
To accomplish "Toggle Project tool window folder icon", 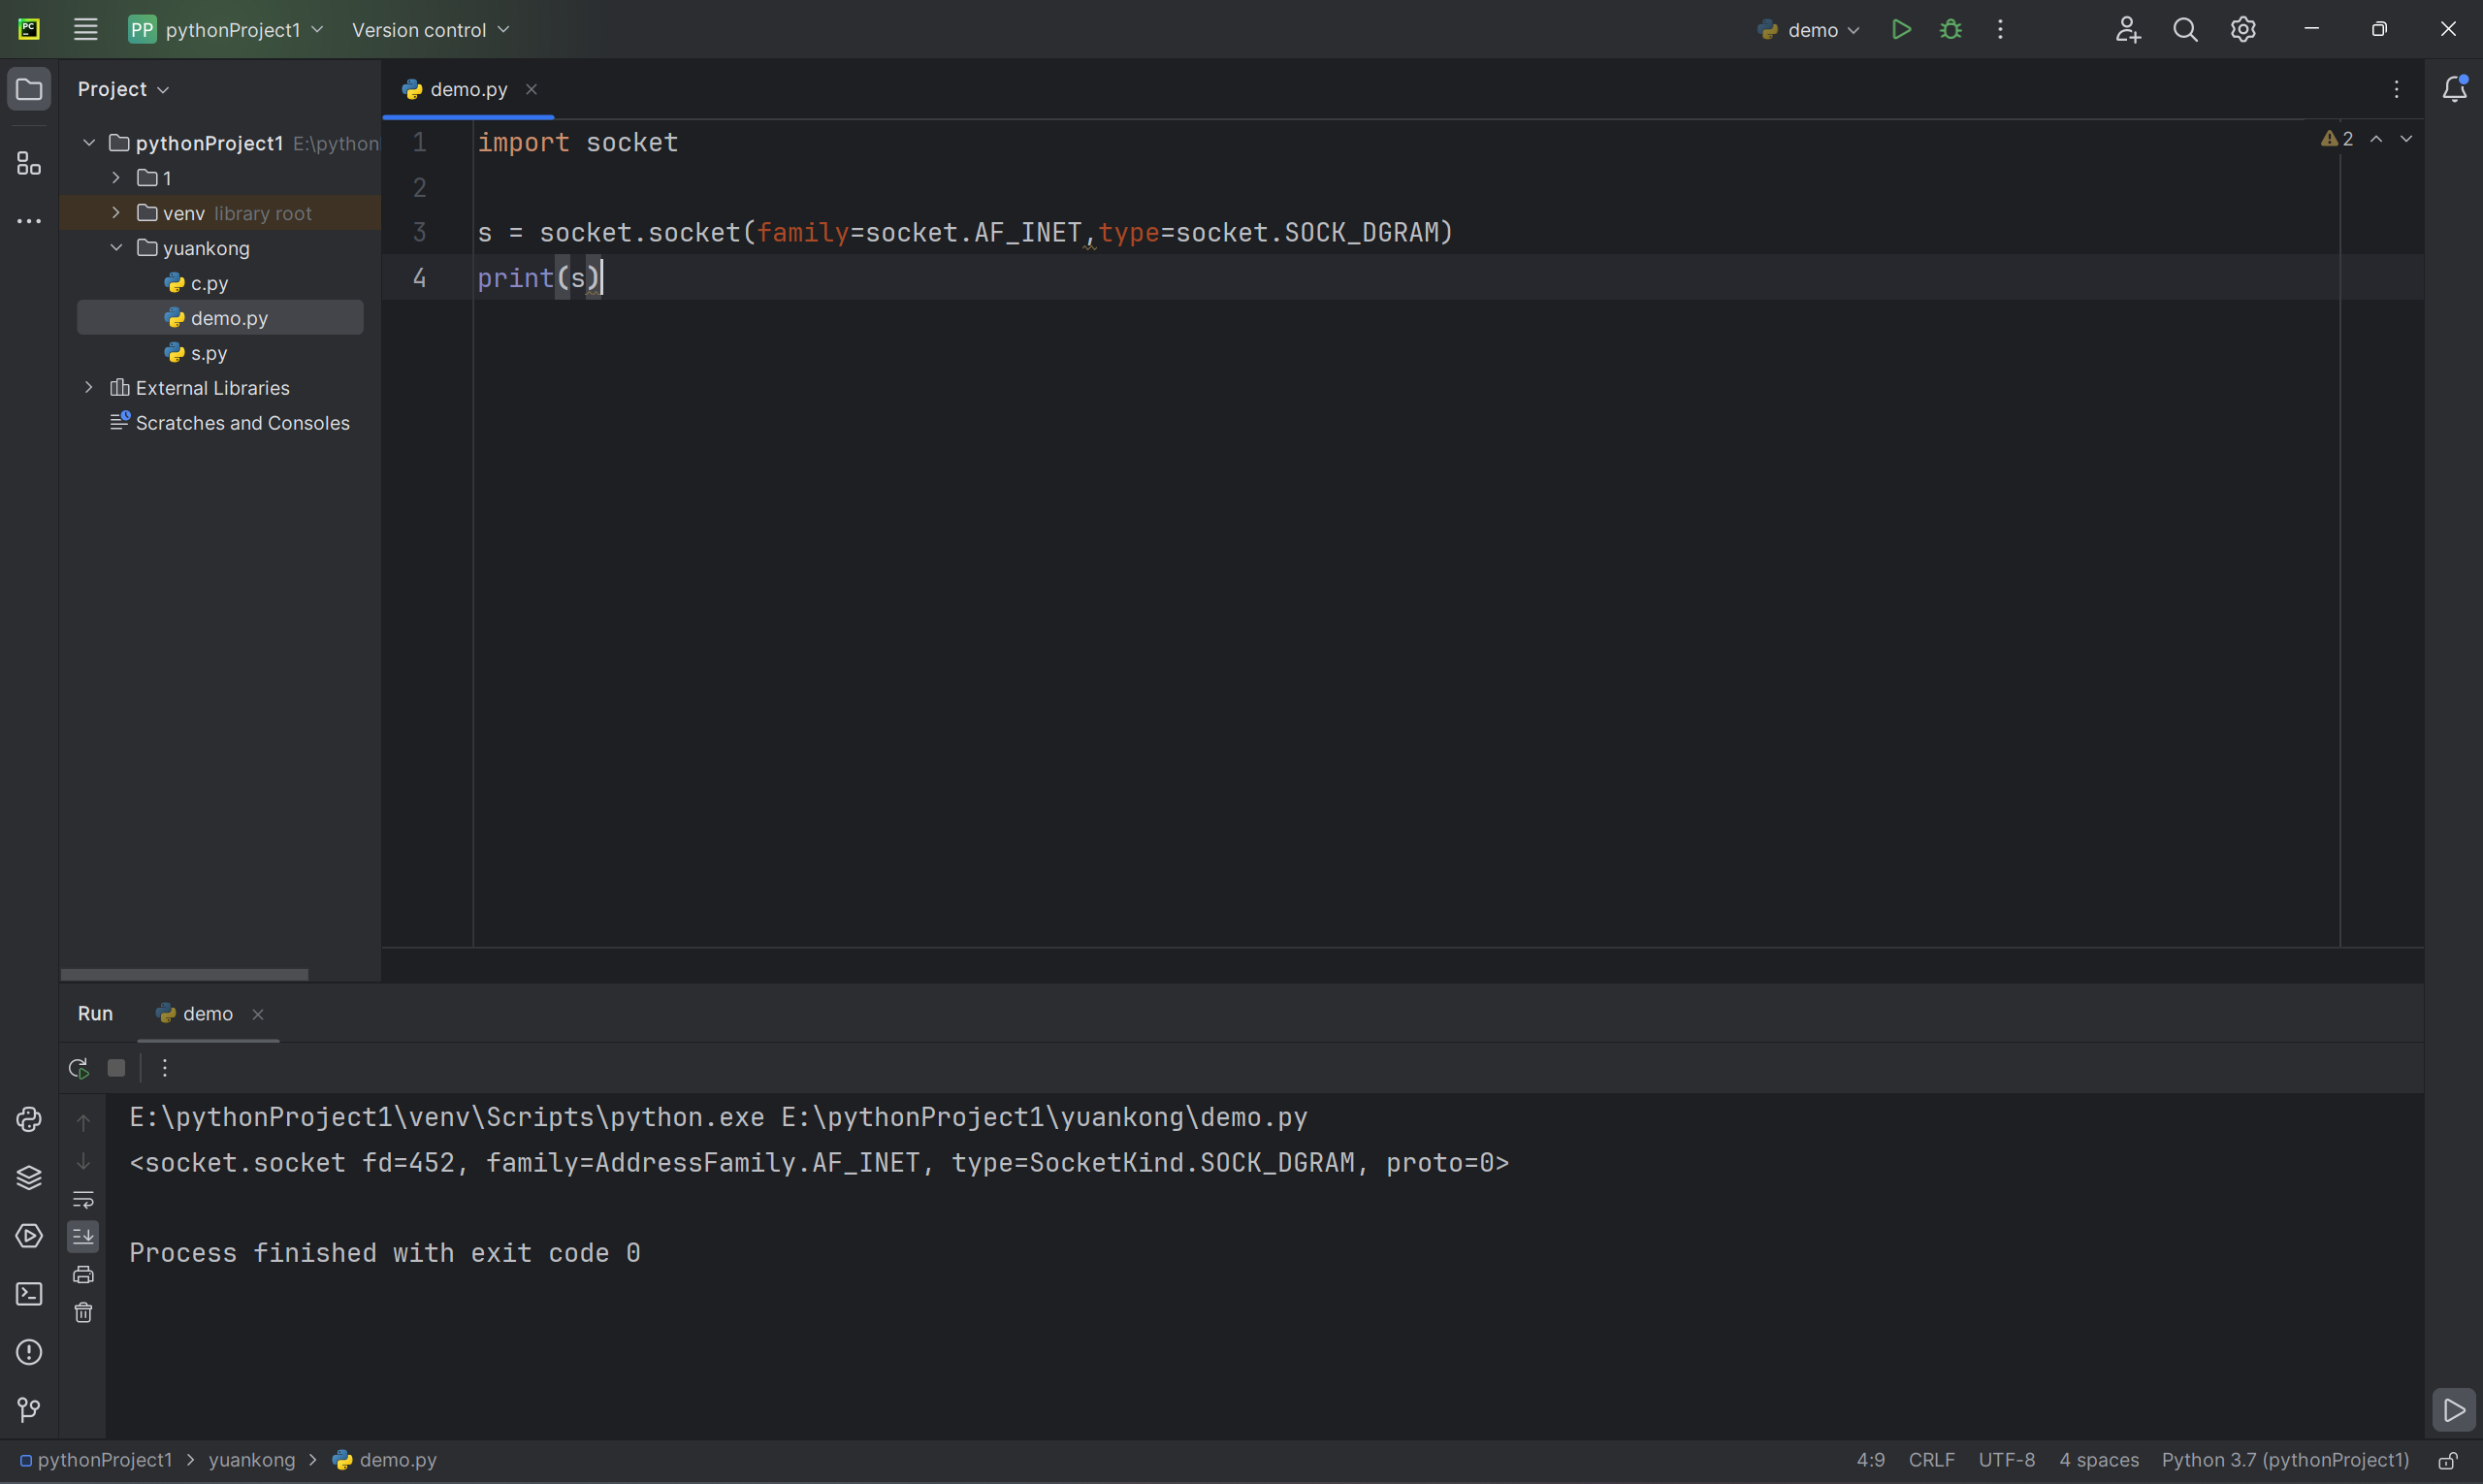I will [x=29, y=89].
